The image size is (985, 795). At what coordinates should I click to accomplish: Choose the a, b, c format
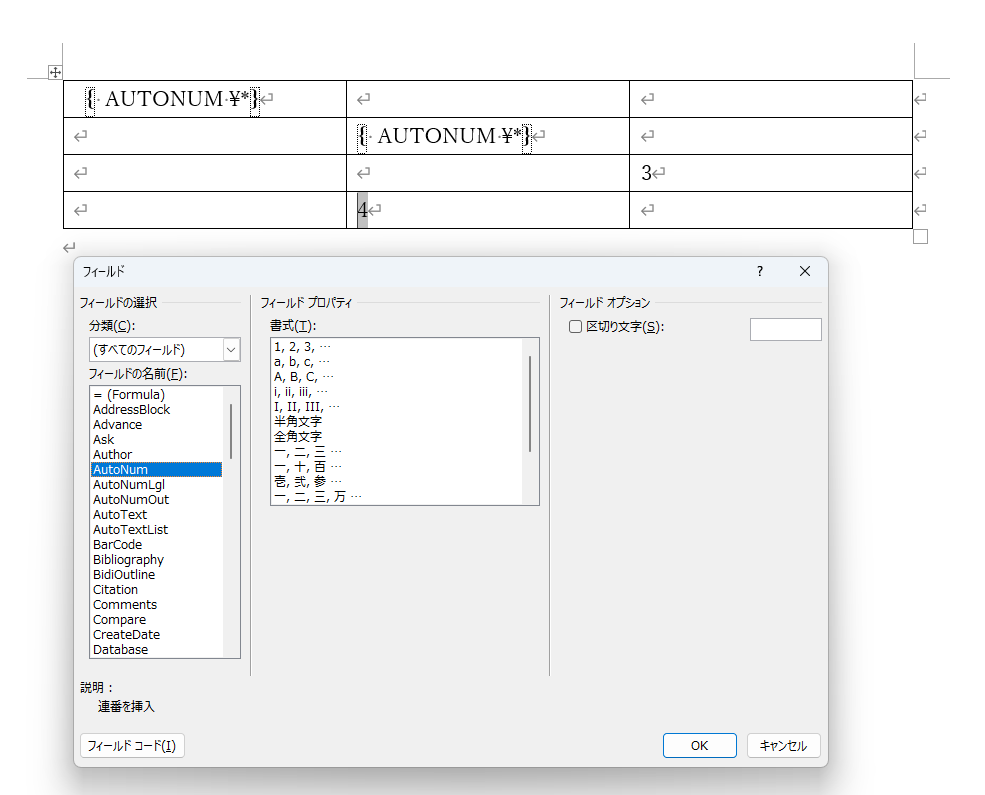click(301, 361)
